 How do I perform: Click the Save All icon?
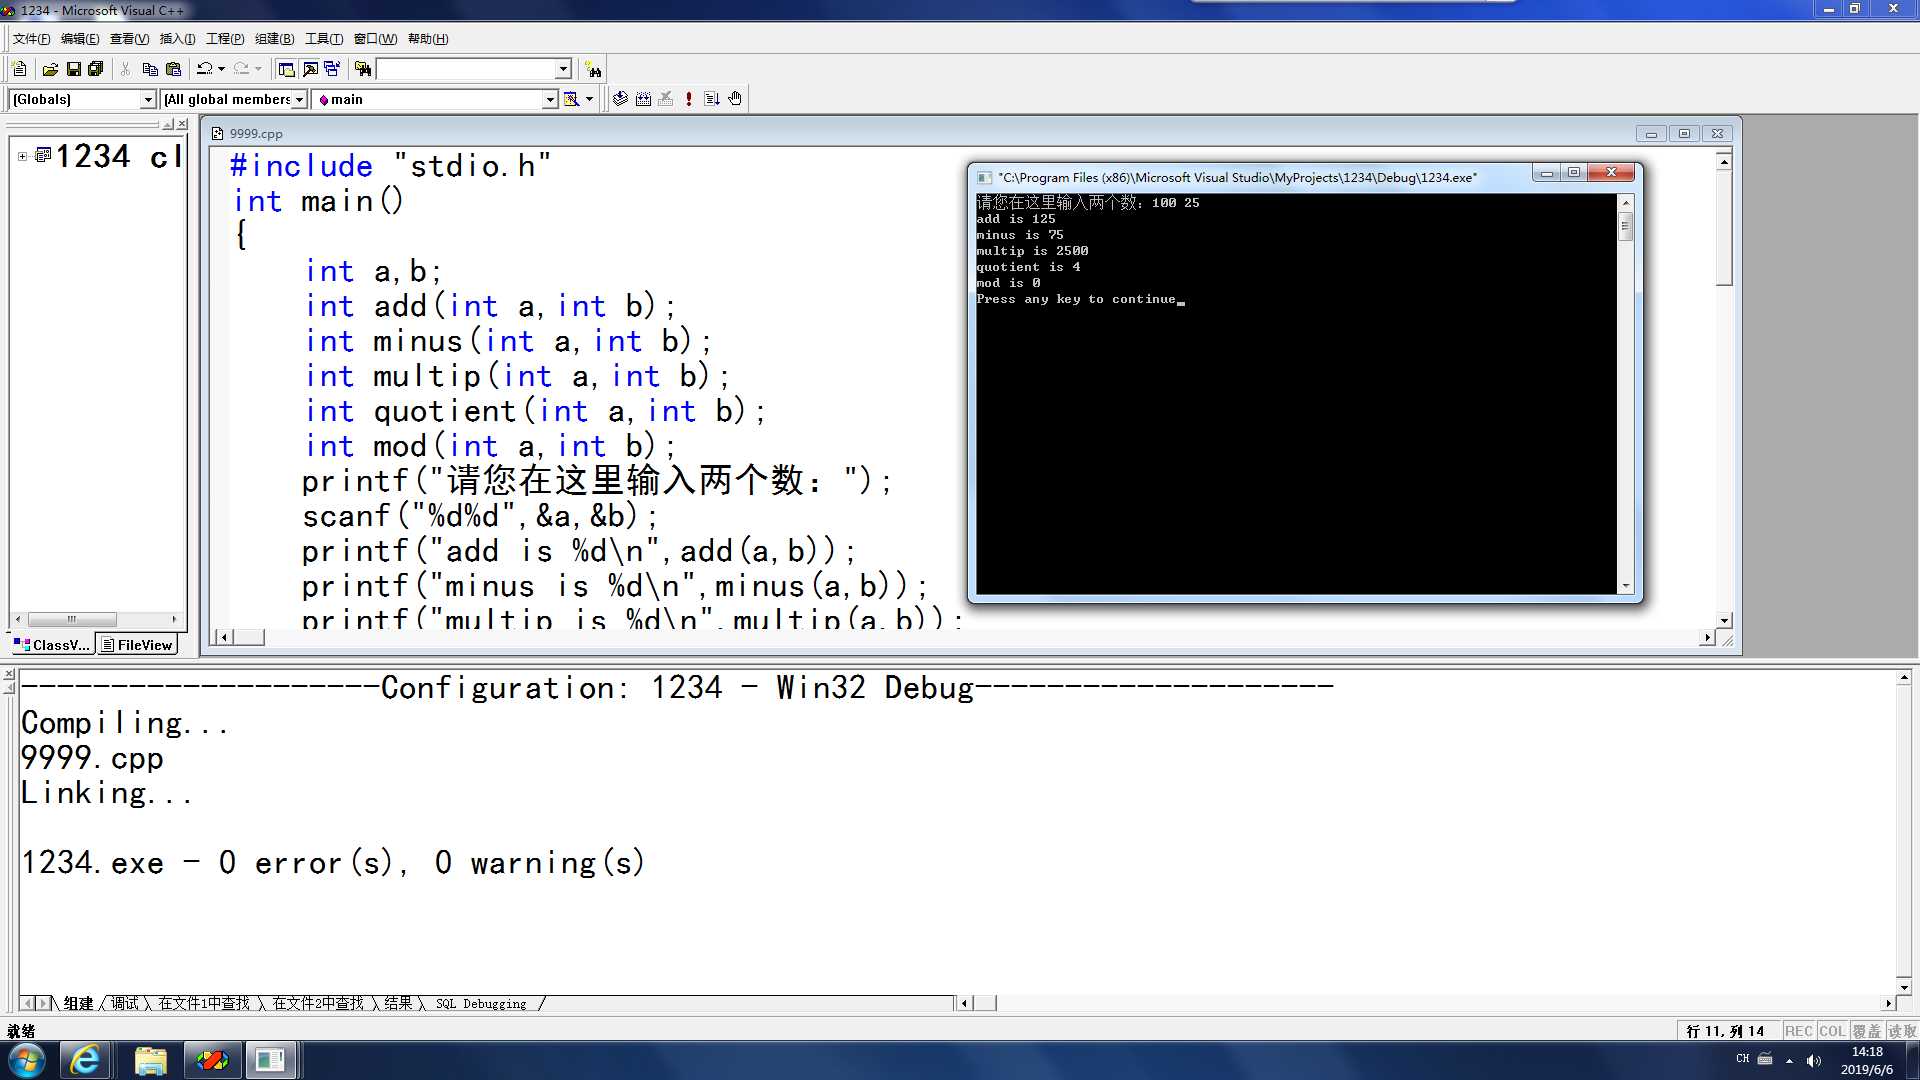(x=96, y=69)
